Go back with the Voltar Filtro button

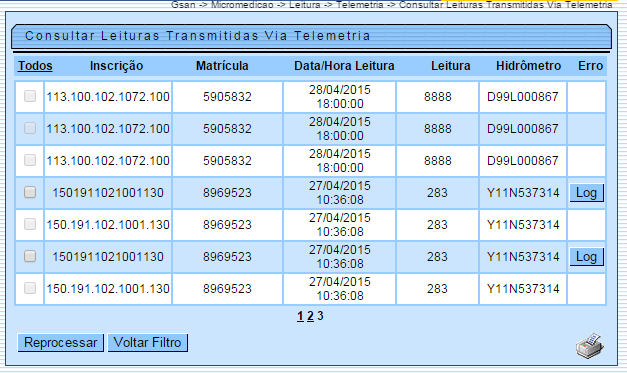[x=148, y=343]
